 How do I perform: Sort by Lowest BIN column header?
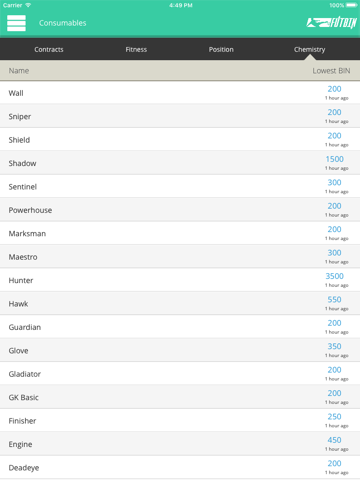(331, 71)
